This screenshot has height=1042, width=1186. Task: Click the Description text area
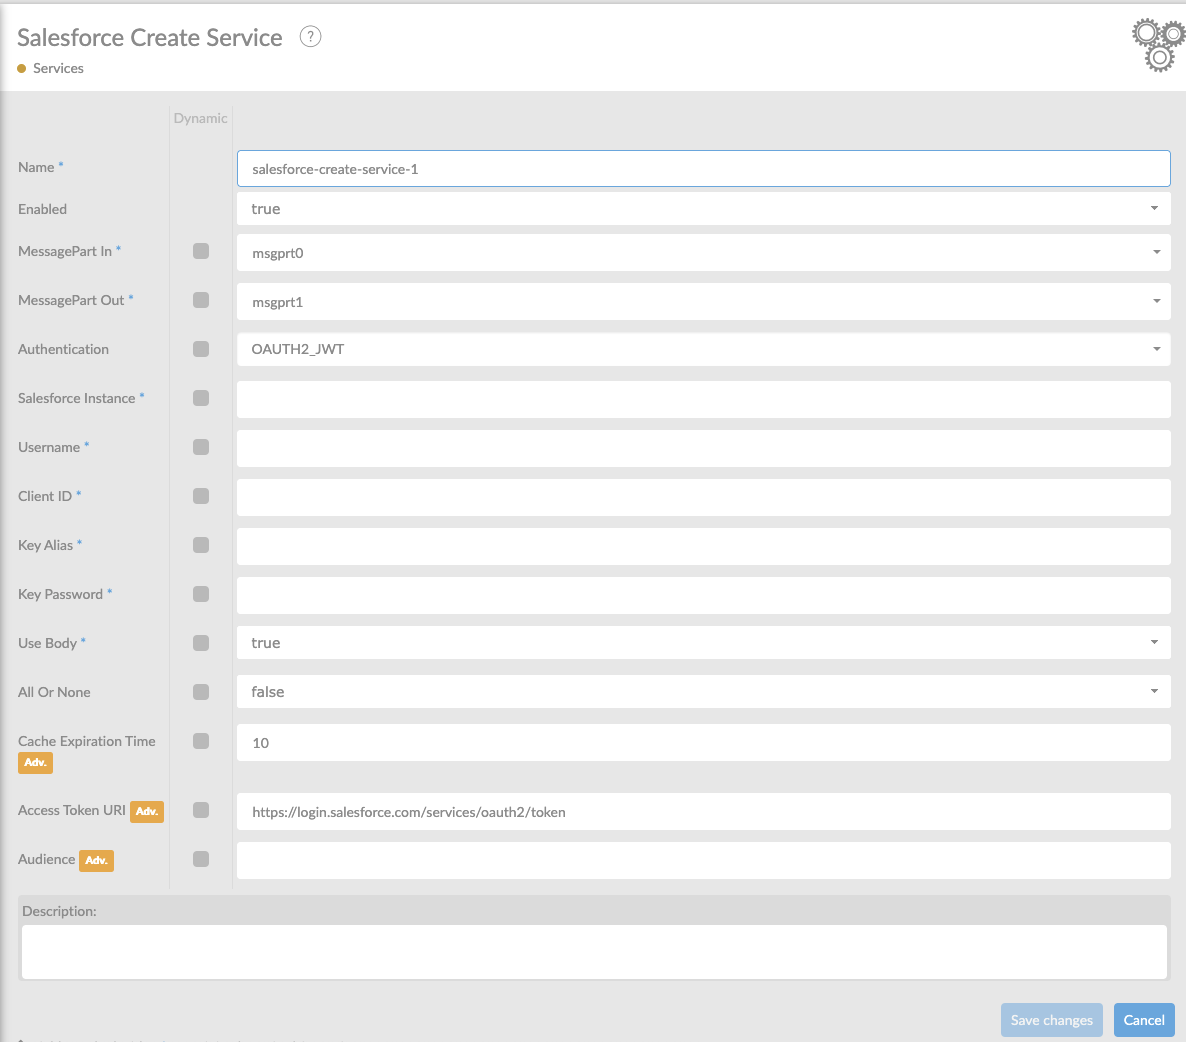point(594,952)
